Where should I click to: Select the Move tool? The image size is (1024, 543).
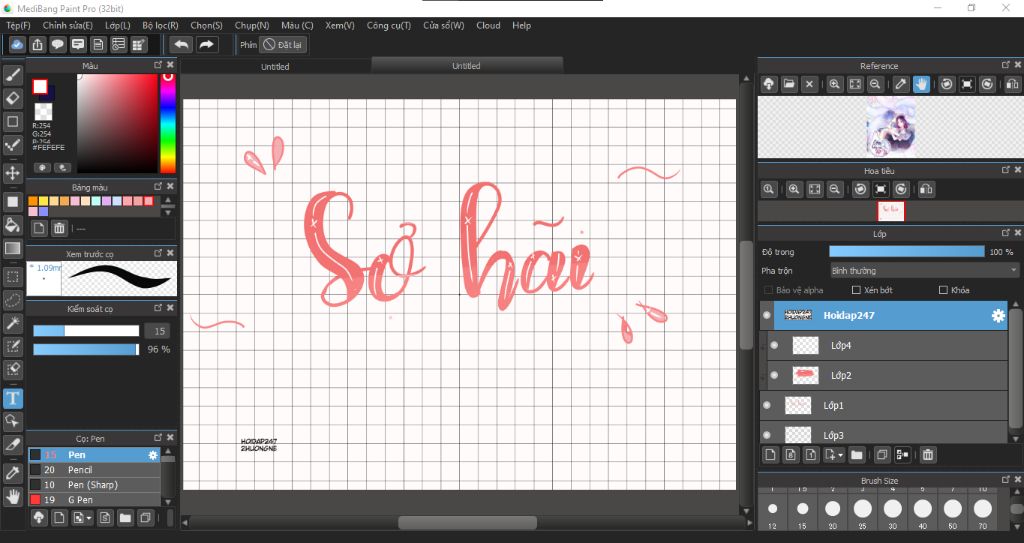[x=12, y=173]
